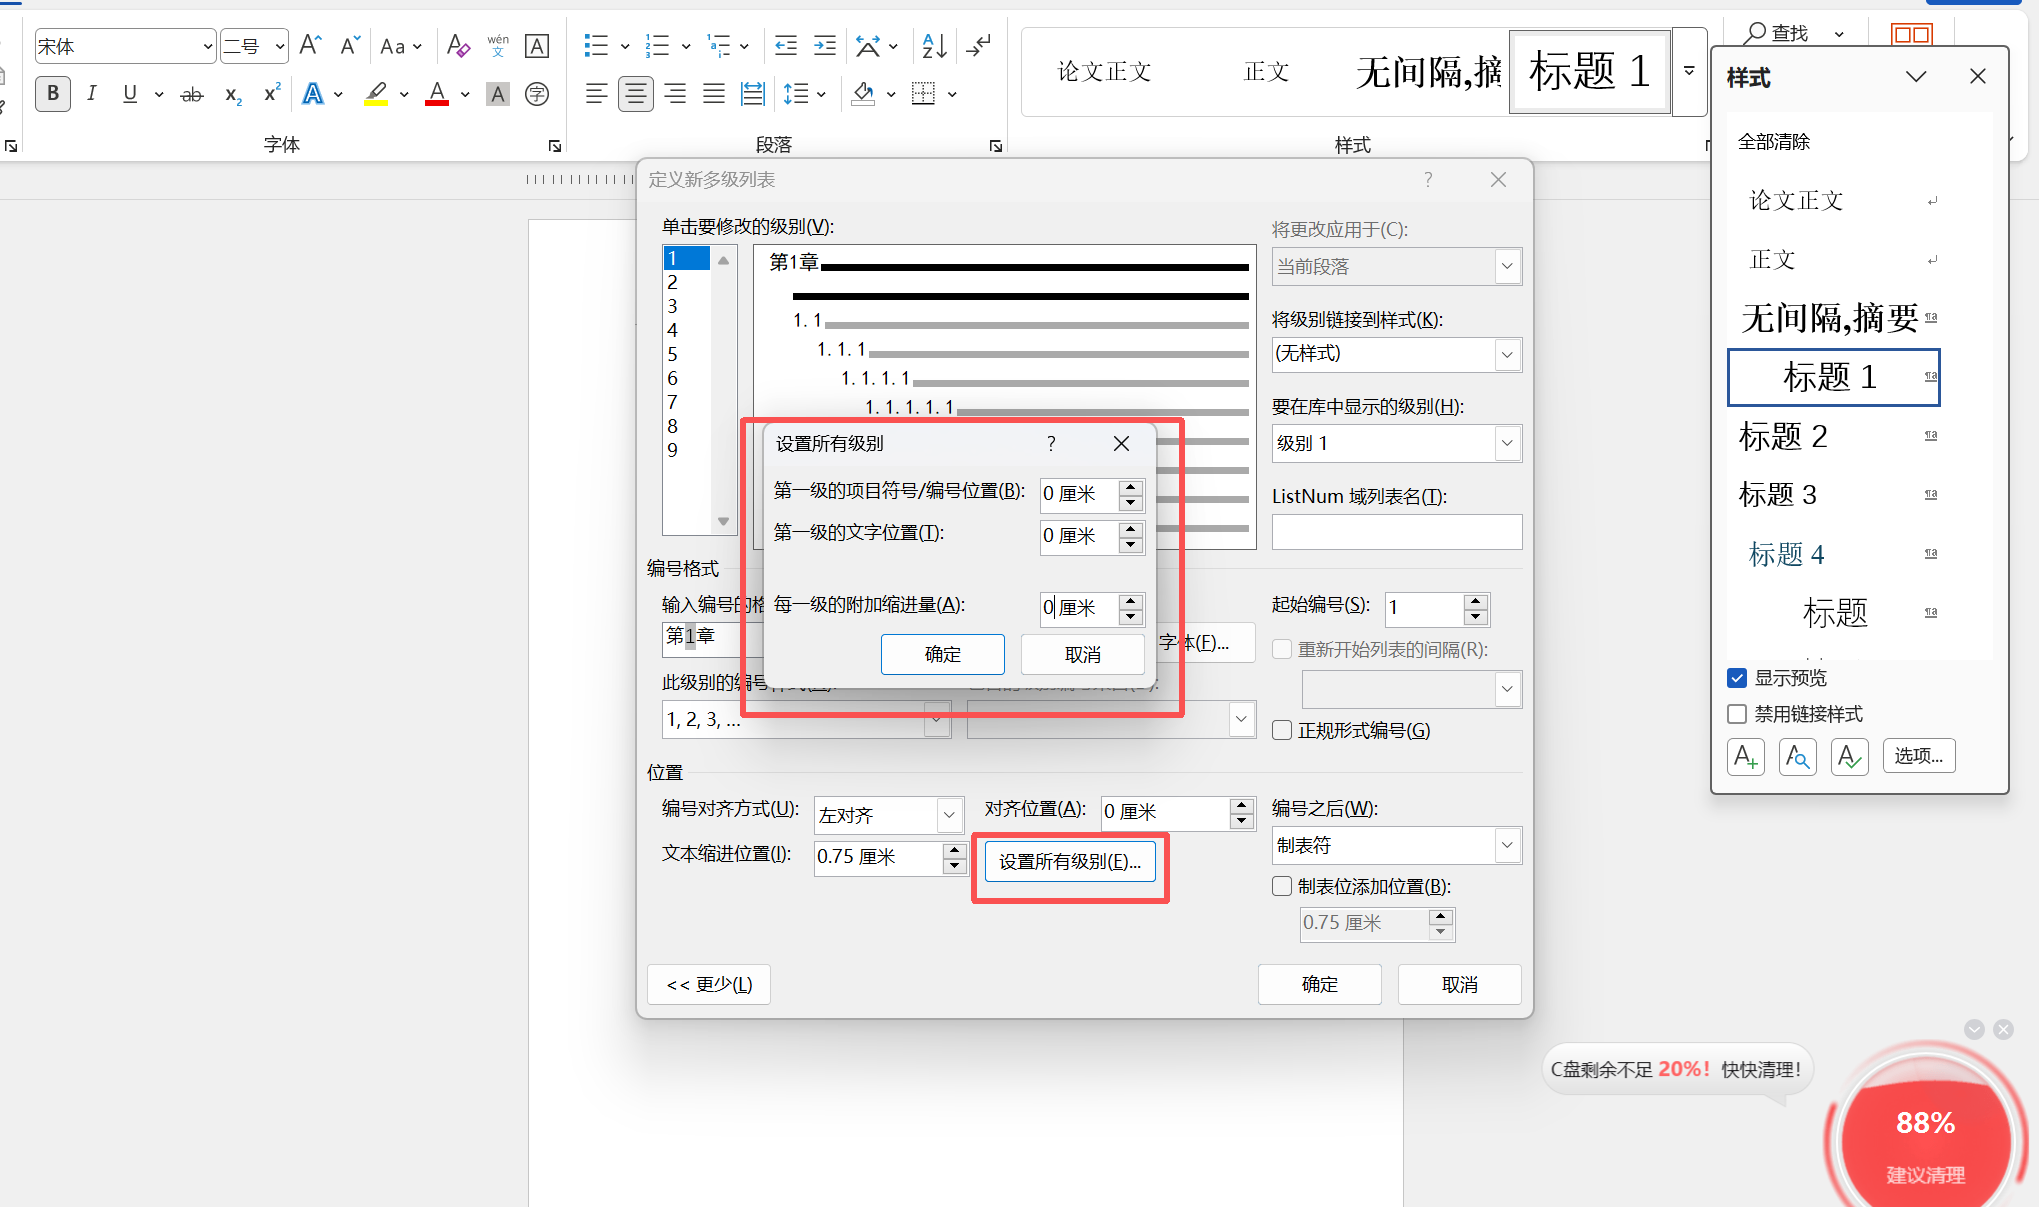Open the 将级别链接到样式 dropdown

coord(1506,354)
